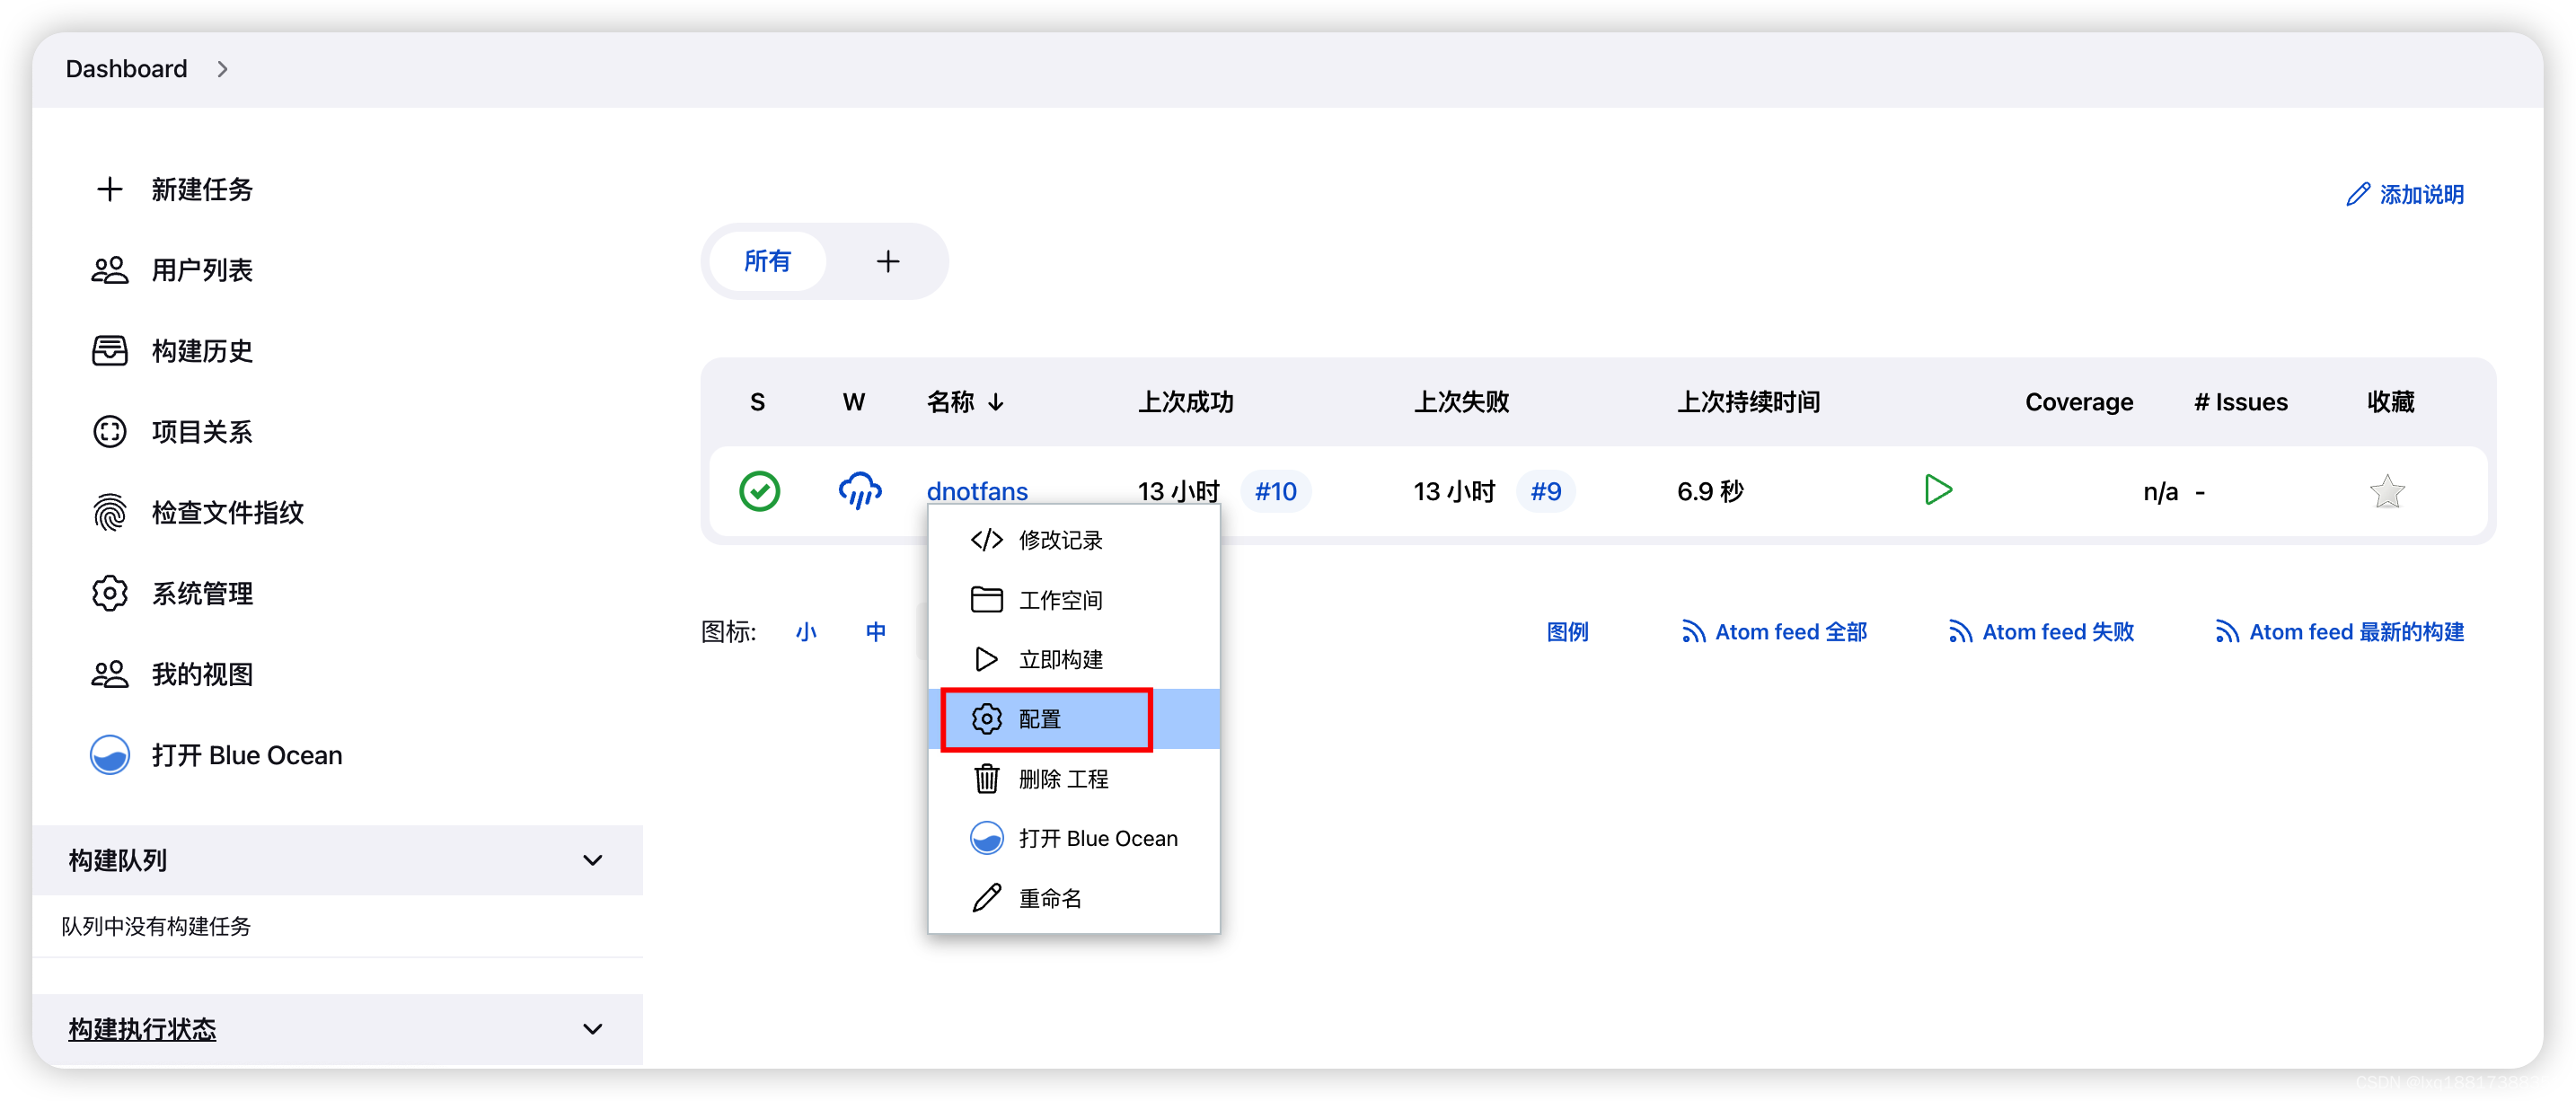Click the Dashboard breadcrumb
The height and width of the screenshot is (1101, 2576).
pyautogui.click(x=126, y=69)
